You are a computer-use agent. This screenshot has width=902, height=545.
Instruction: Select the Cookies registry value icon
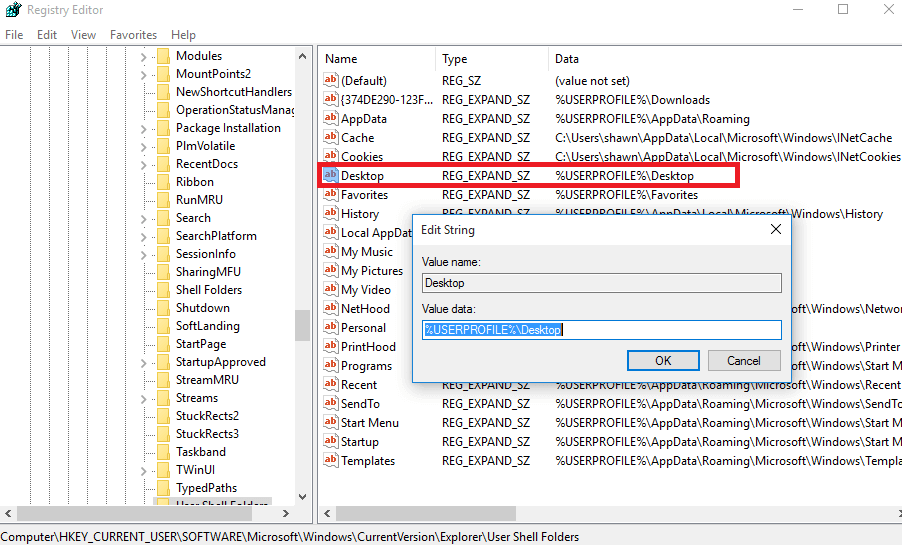point(331,157)
